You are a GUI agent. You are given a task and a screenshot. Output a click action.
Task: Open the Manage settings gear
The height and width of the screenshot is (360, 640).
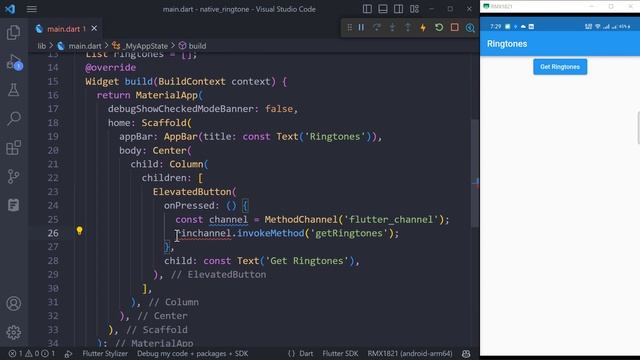[13, 332]
